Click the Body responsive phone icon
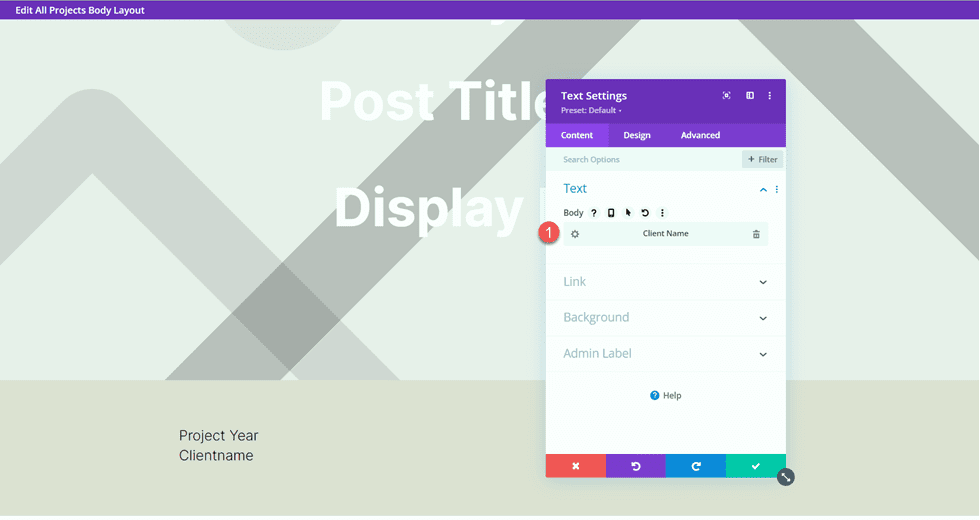This screenshot has width=980, height=520. tap(611, 213)
